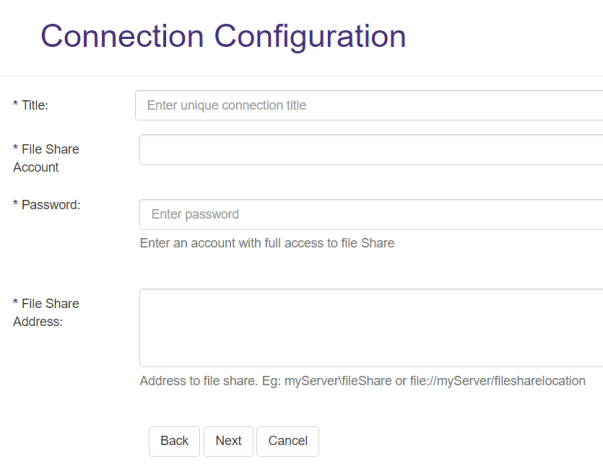Click the Title input field
This screenshot has width=603, height=466.
coord(368,105)
